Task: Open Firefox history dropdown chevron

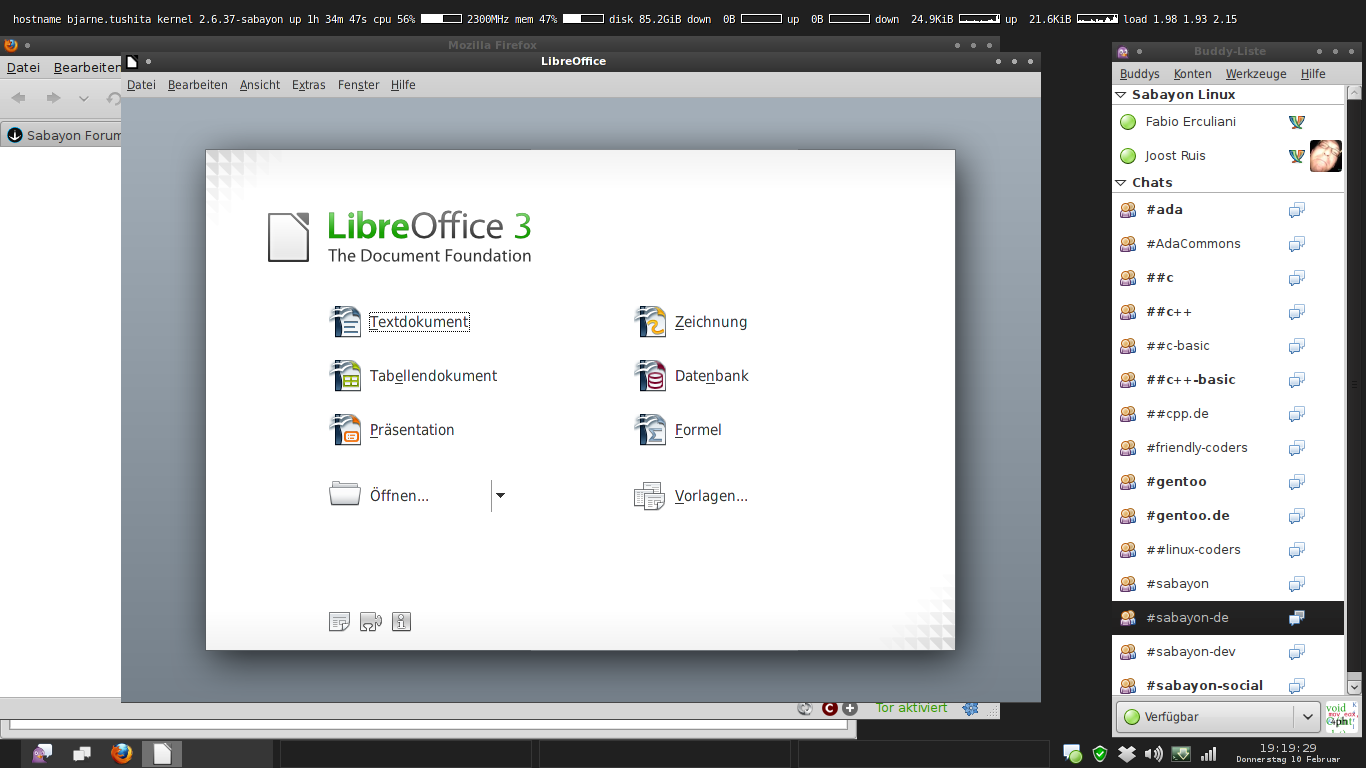Action: (84, 98)
